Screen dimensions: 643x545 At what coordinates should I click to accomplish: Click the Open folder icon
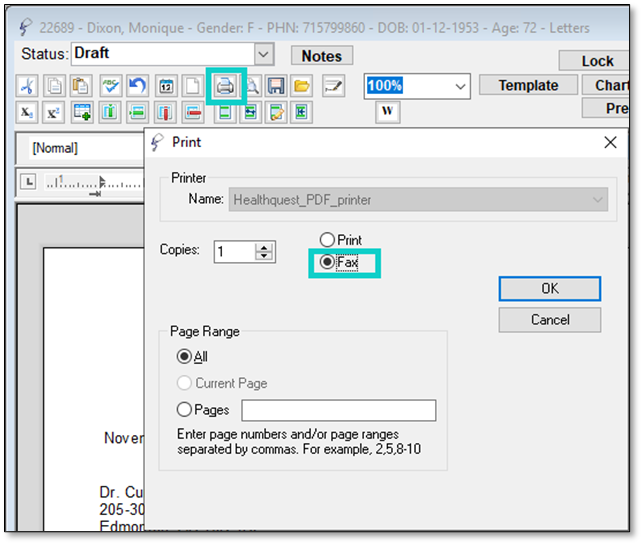302,86
